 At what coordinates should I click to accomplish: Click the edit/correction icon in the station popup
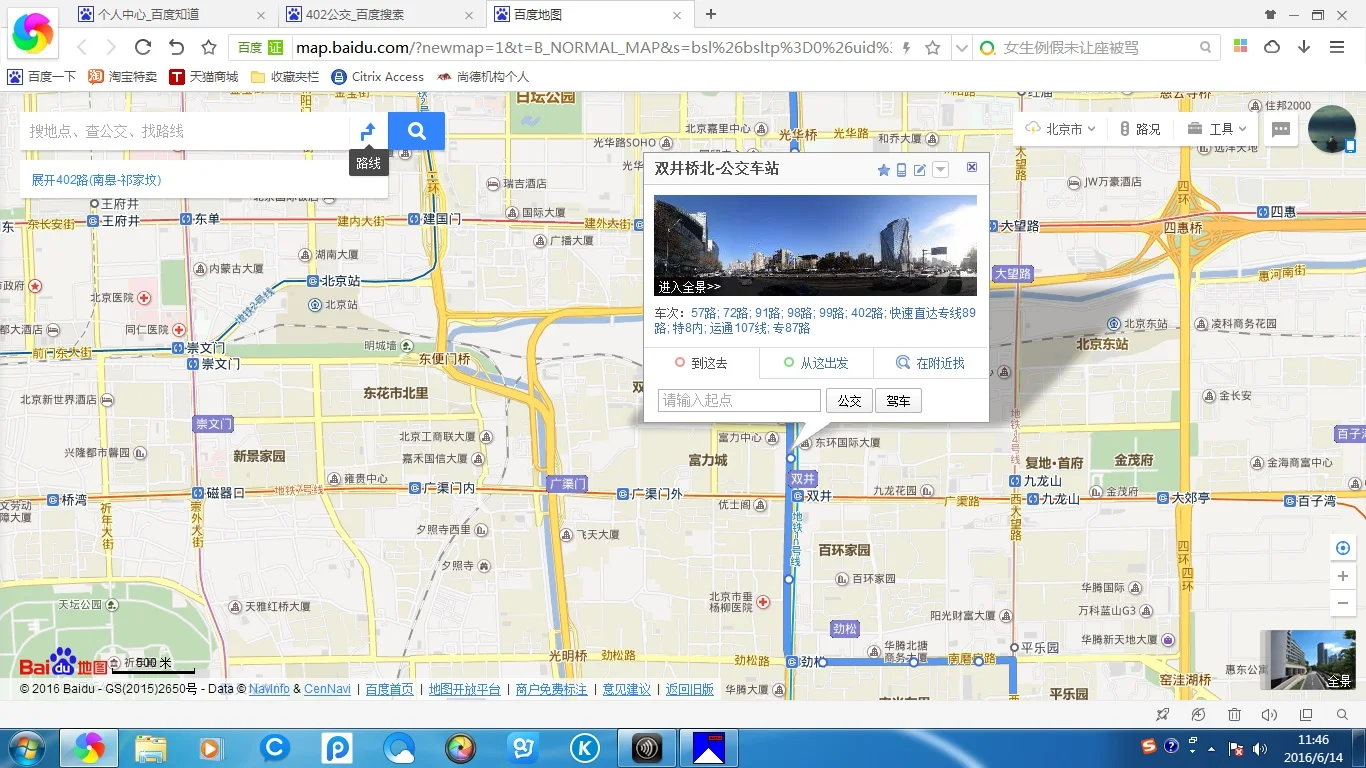coord(918,169)
